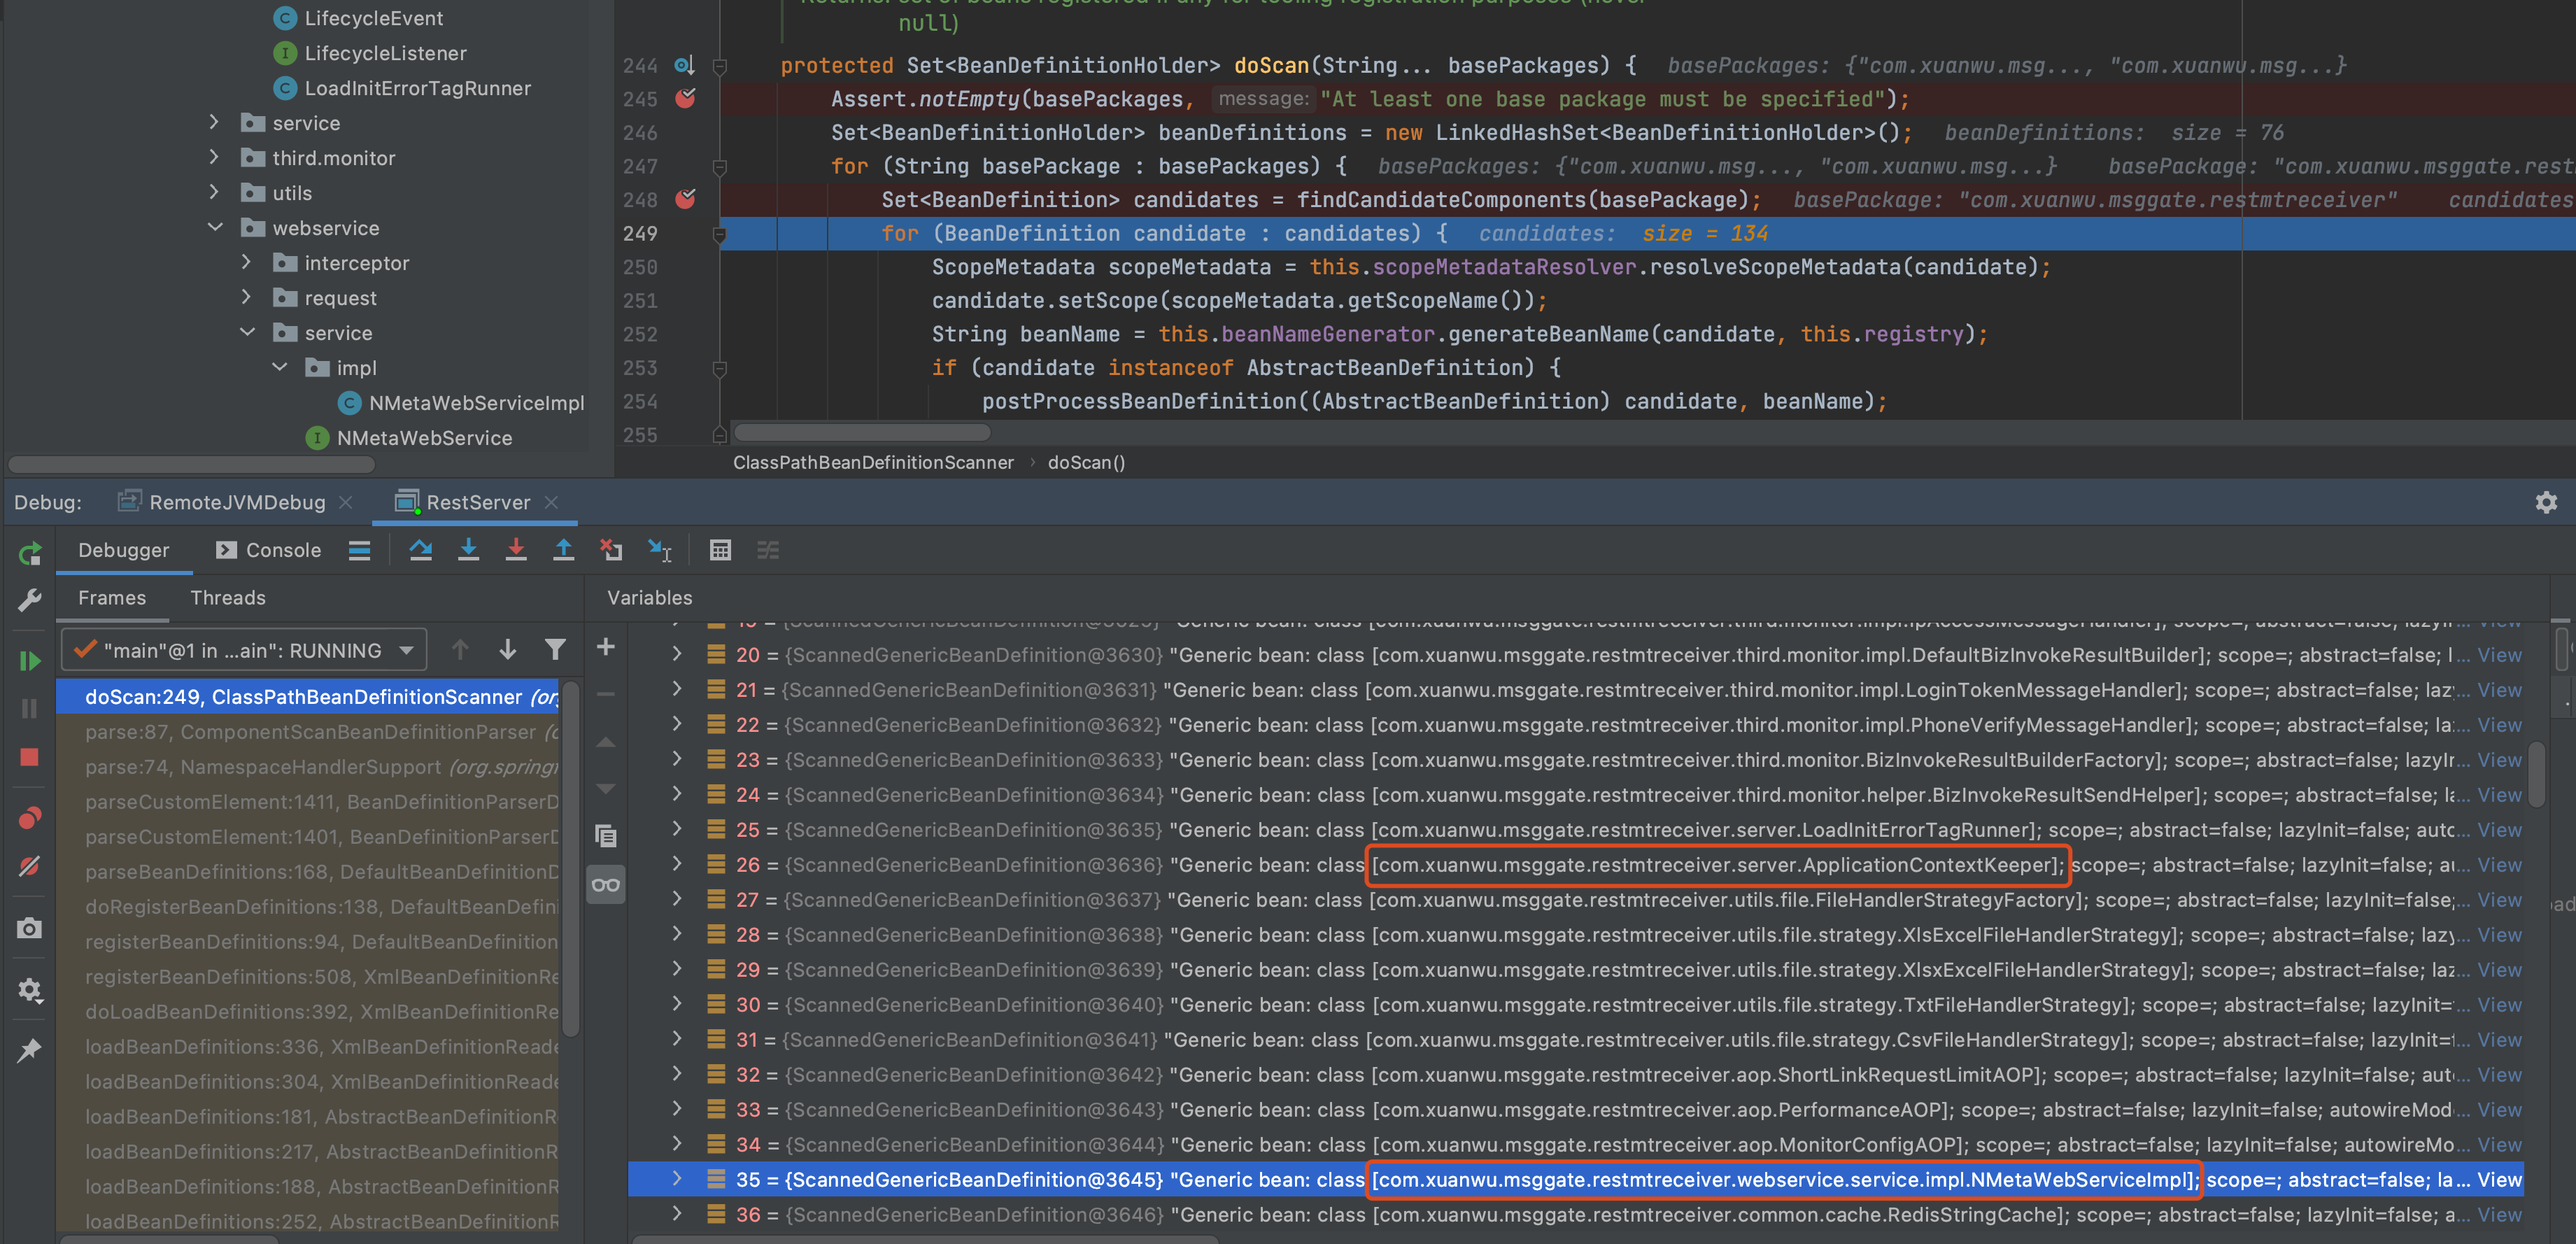Screen dimensions: 2576x1244
Task: Click Resume Program icon
Action: [29, 660]
